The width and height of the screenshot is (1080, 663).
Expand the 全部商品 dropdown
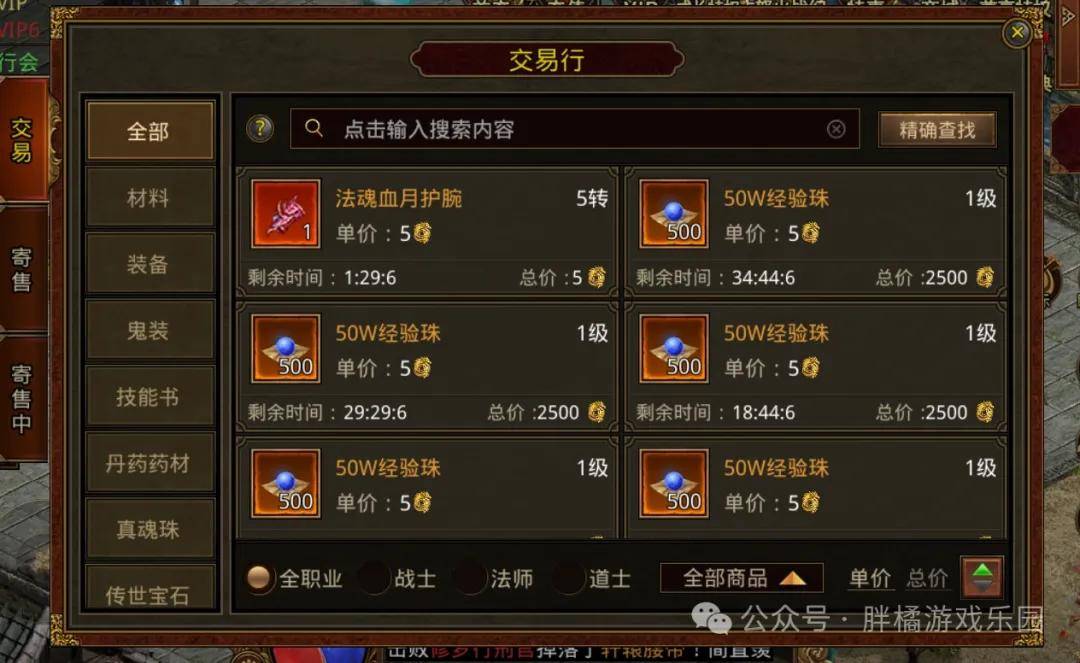point(742,578)
